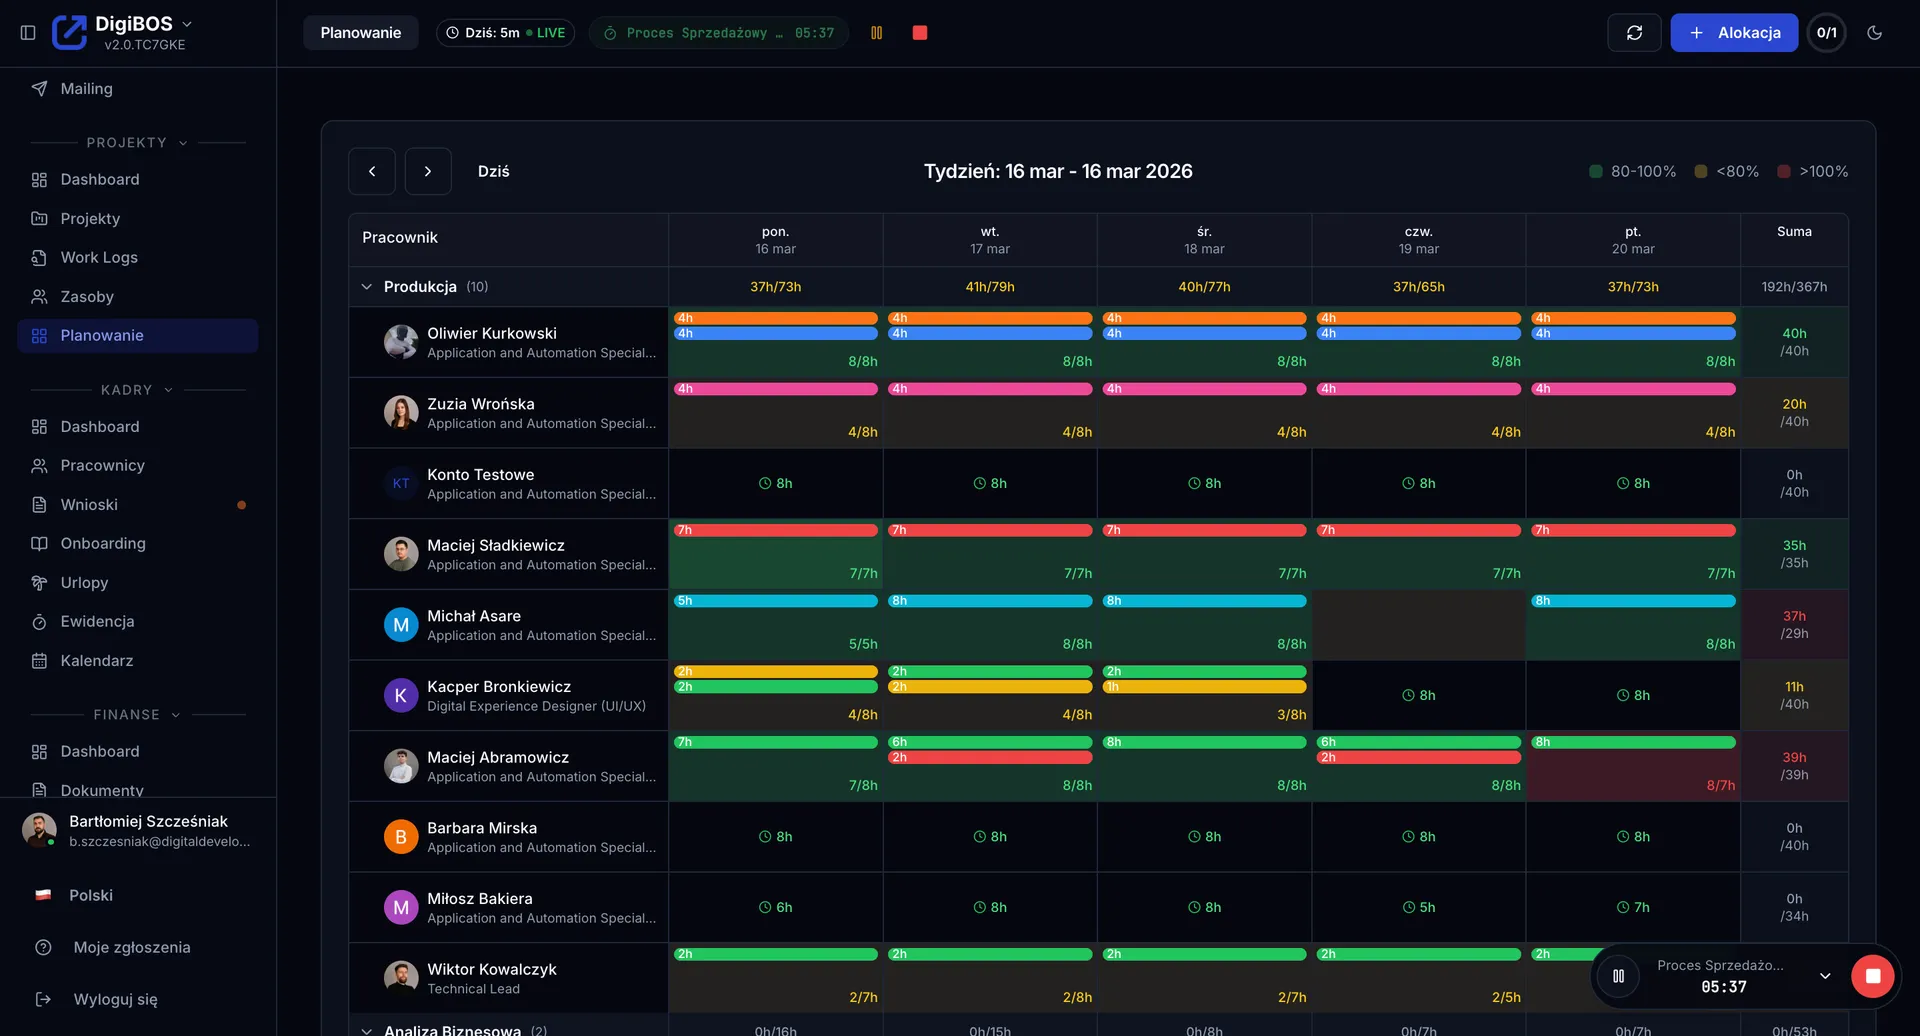Expand the Analiza Biznesowa group
1920x1036 pixels.
coord(367,1030)
